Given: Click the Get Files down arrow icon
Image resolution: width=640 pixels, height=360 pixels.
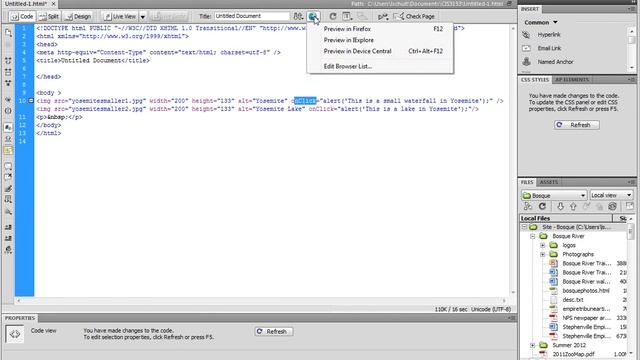Looking at the screenshot, I should (x=560, y=207).
